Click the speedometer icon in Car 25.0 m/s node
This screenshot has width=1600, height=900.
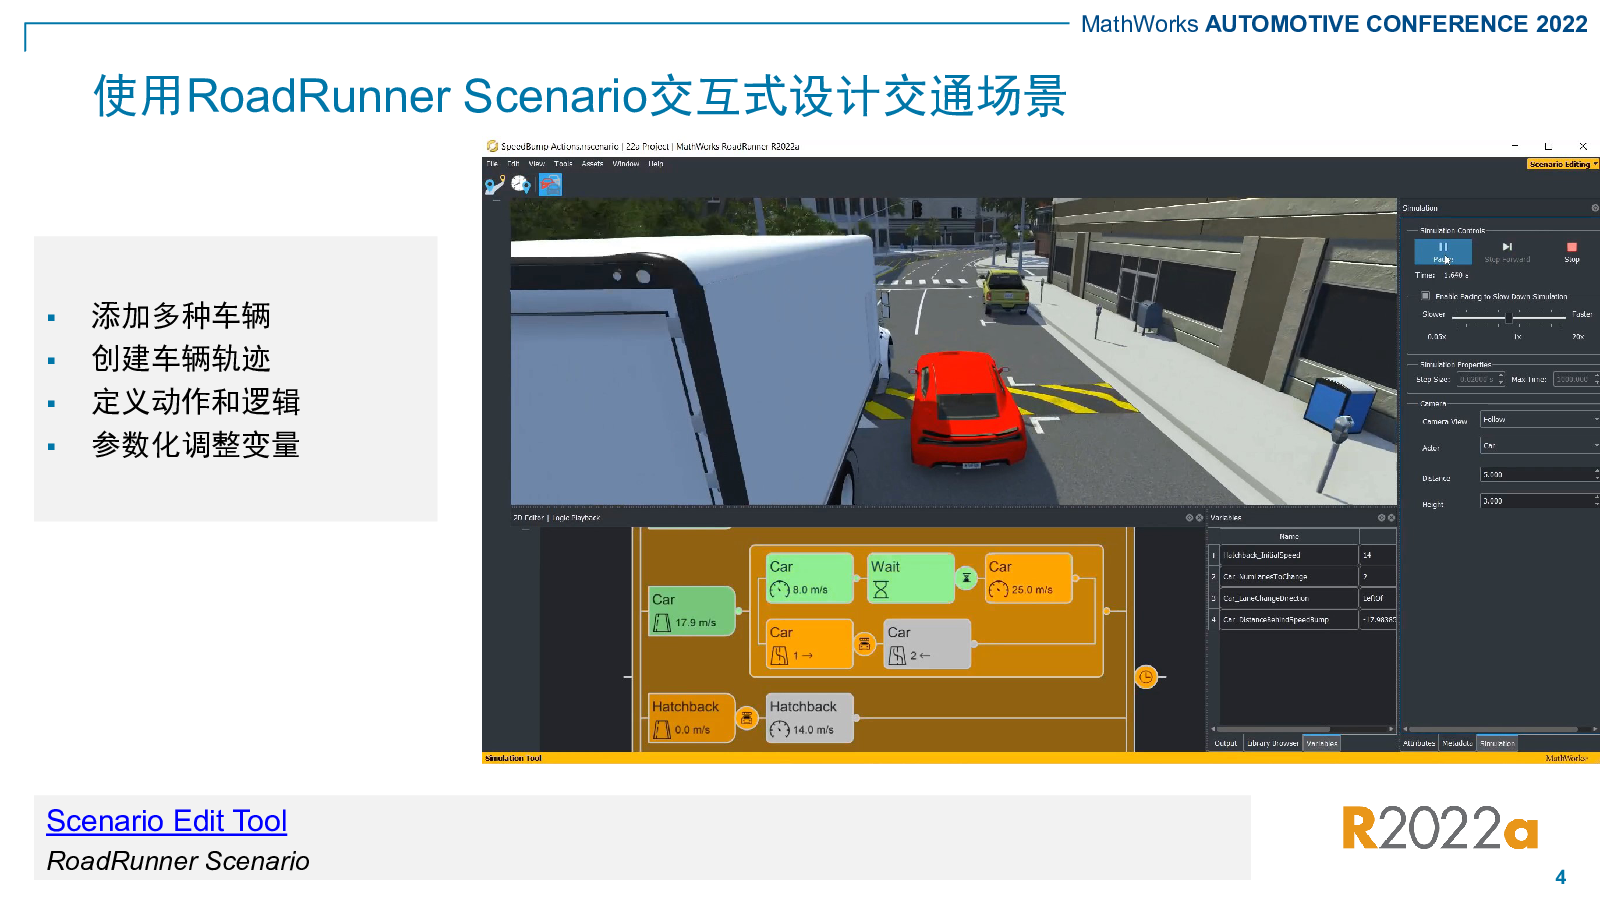point(998,590)
